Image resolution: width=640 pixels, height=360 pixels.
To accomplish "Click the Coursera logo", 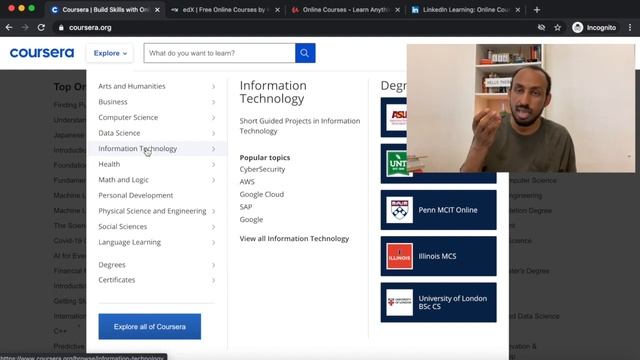I will (42, 53).
